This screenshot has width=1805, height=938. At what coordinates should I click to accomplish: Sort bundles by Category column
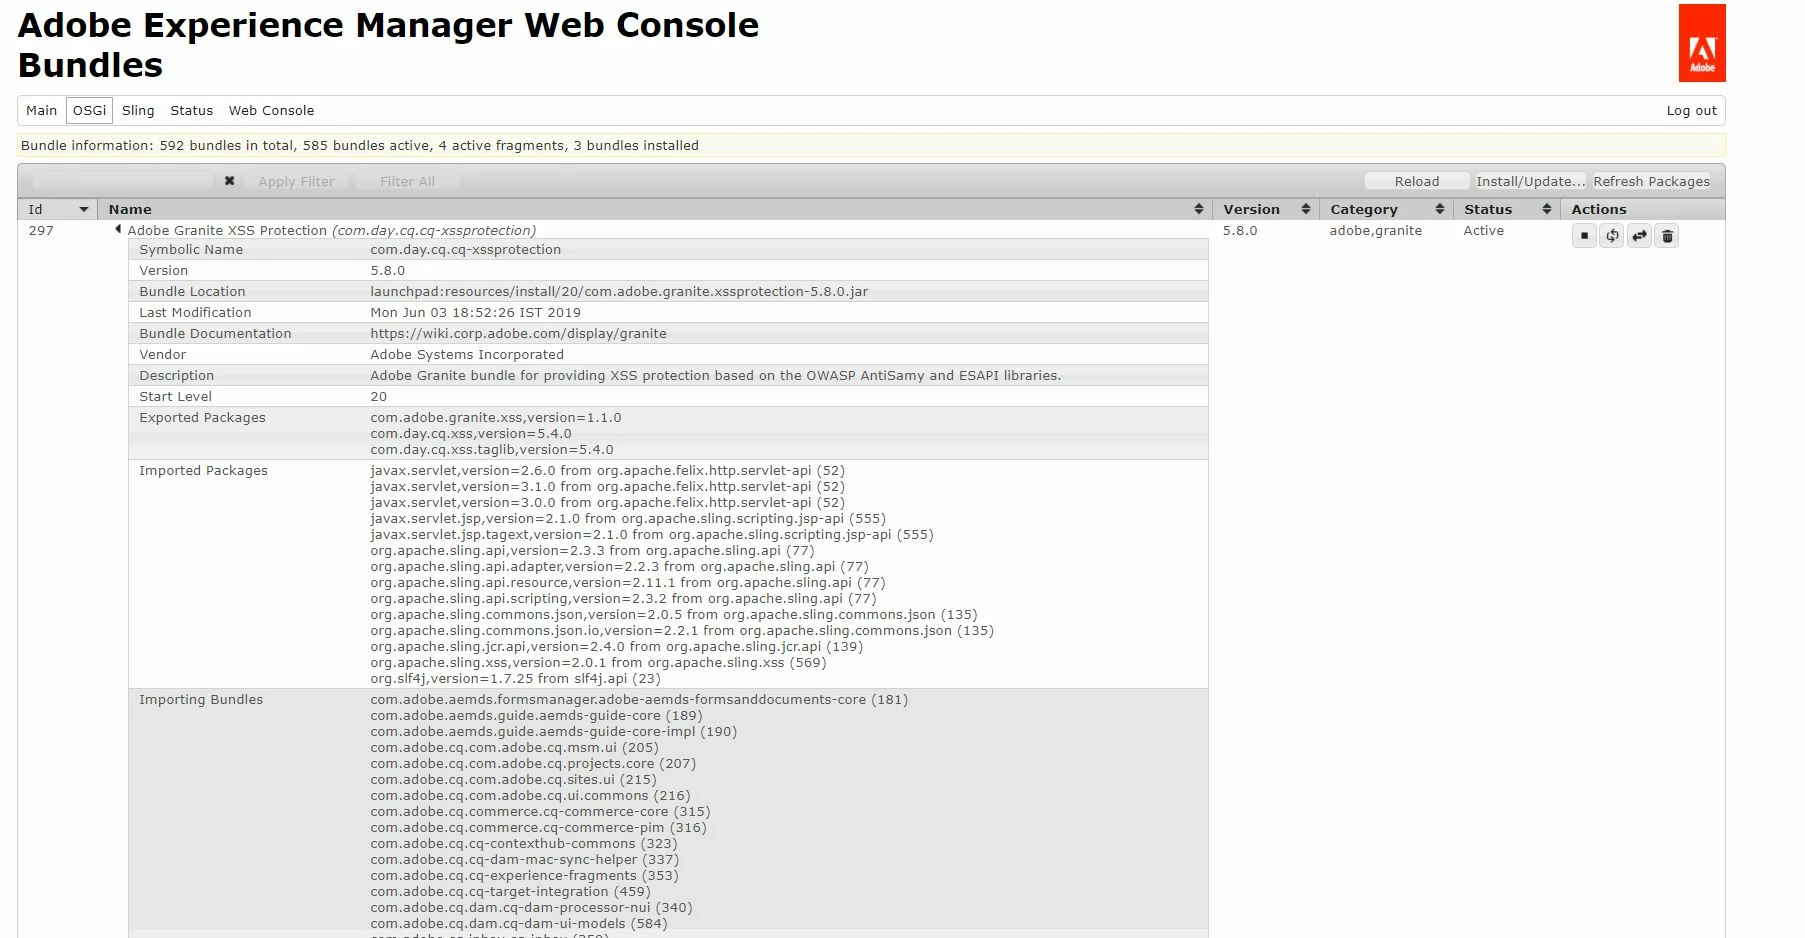[1439, 209]
